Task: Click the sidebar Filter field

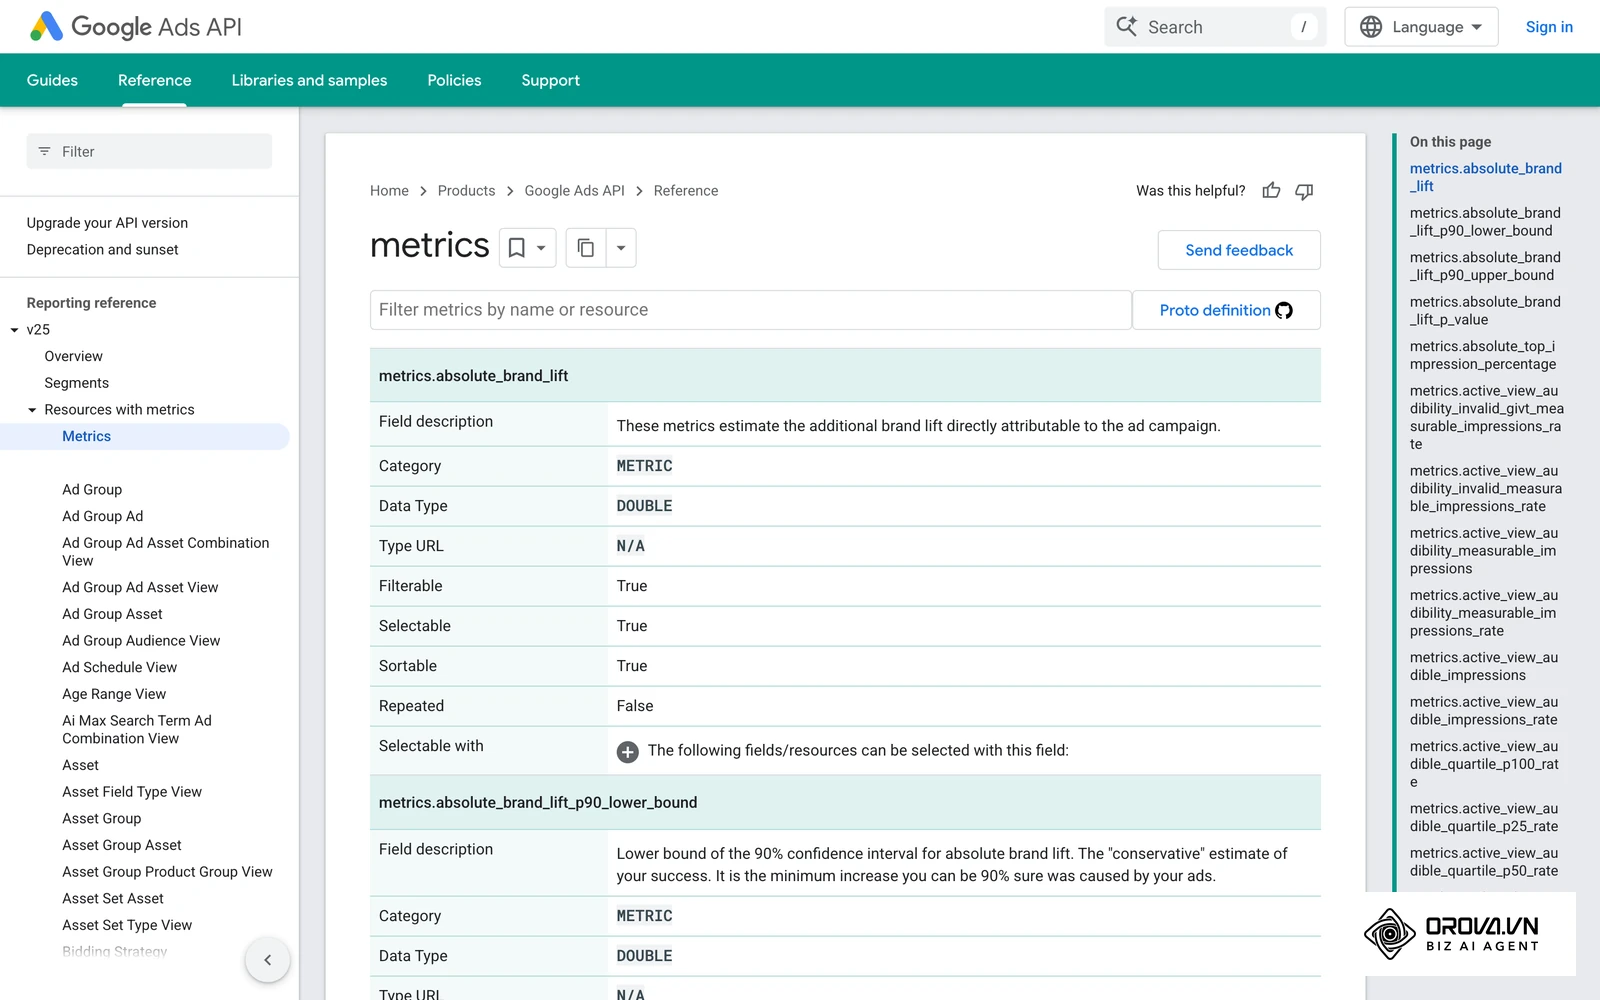Action: click(149, 151)
